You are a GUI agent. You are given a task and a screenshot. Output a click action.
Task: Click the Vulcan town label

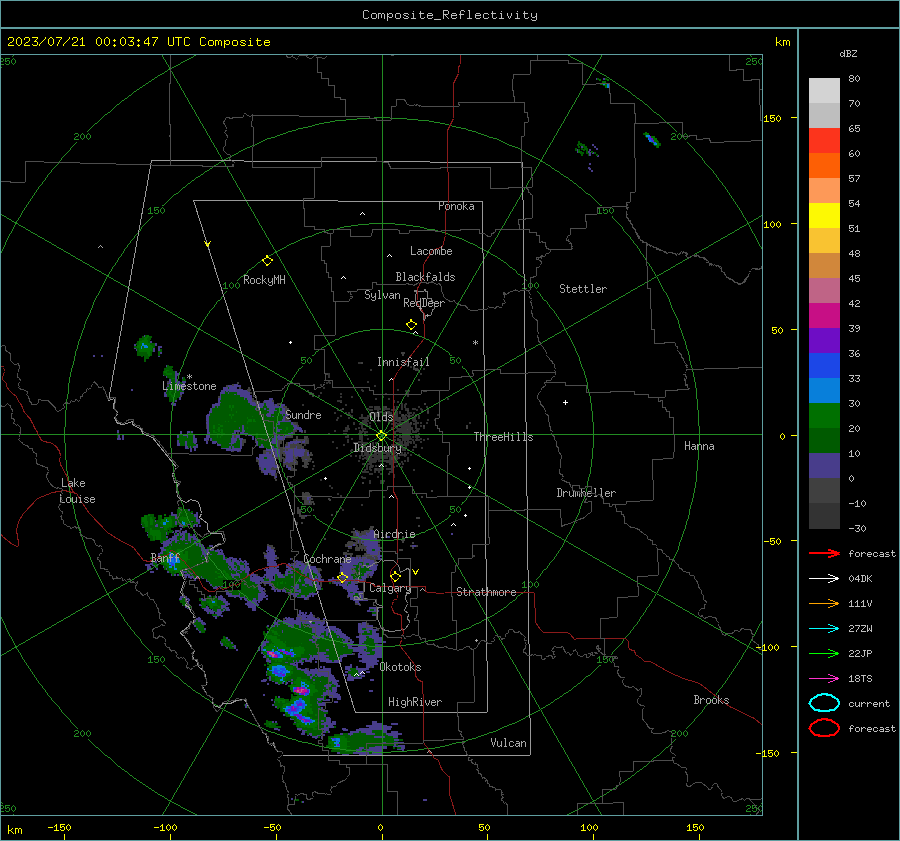coord(508,743)
